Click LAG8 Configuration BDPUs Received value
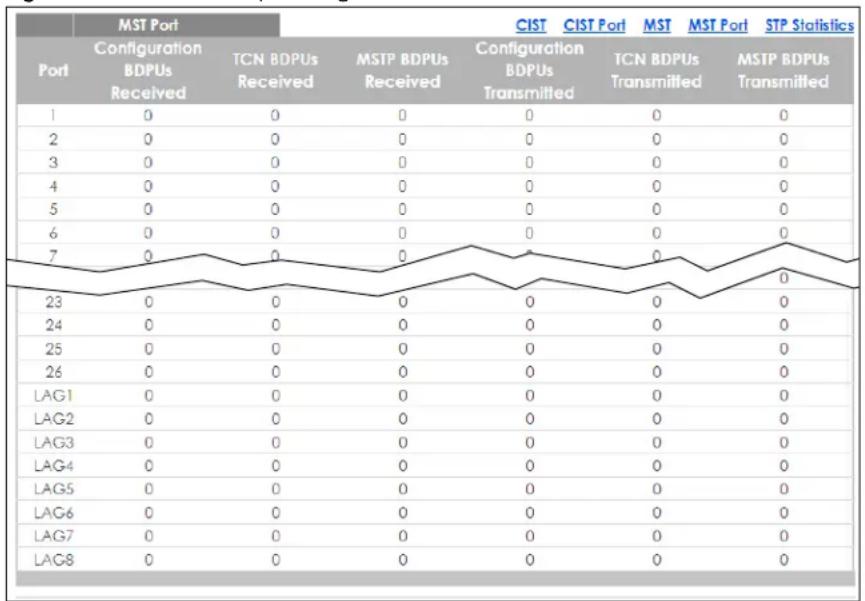Viewport: 865px width, 601px height. [x=148, y=560]
